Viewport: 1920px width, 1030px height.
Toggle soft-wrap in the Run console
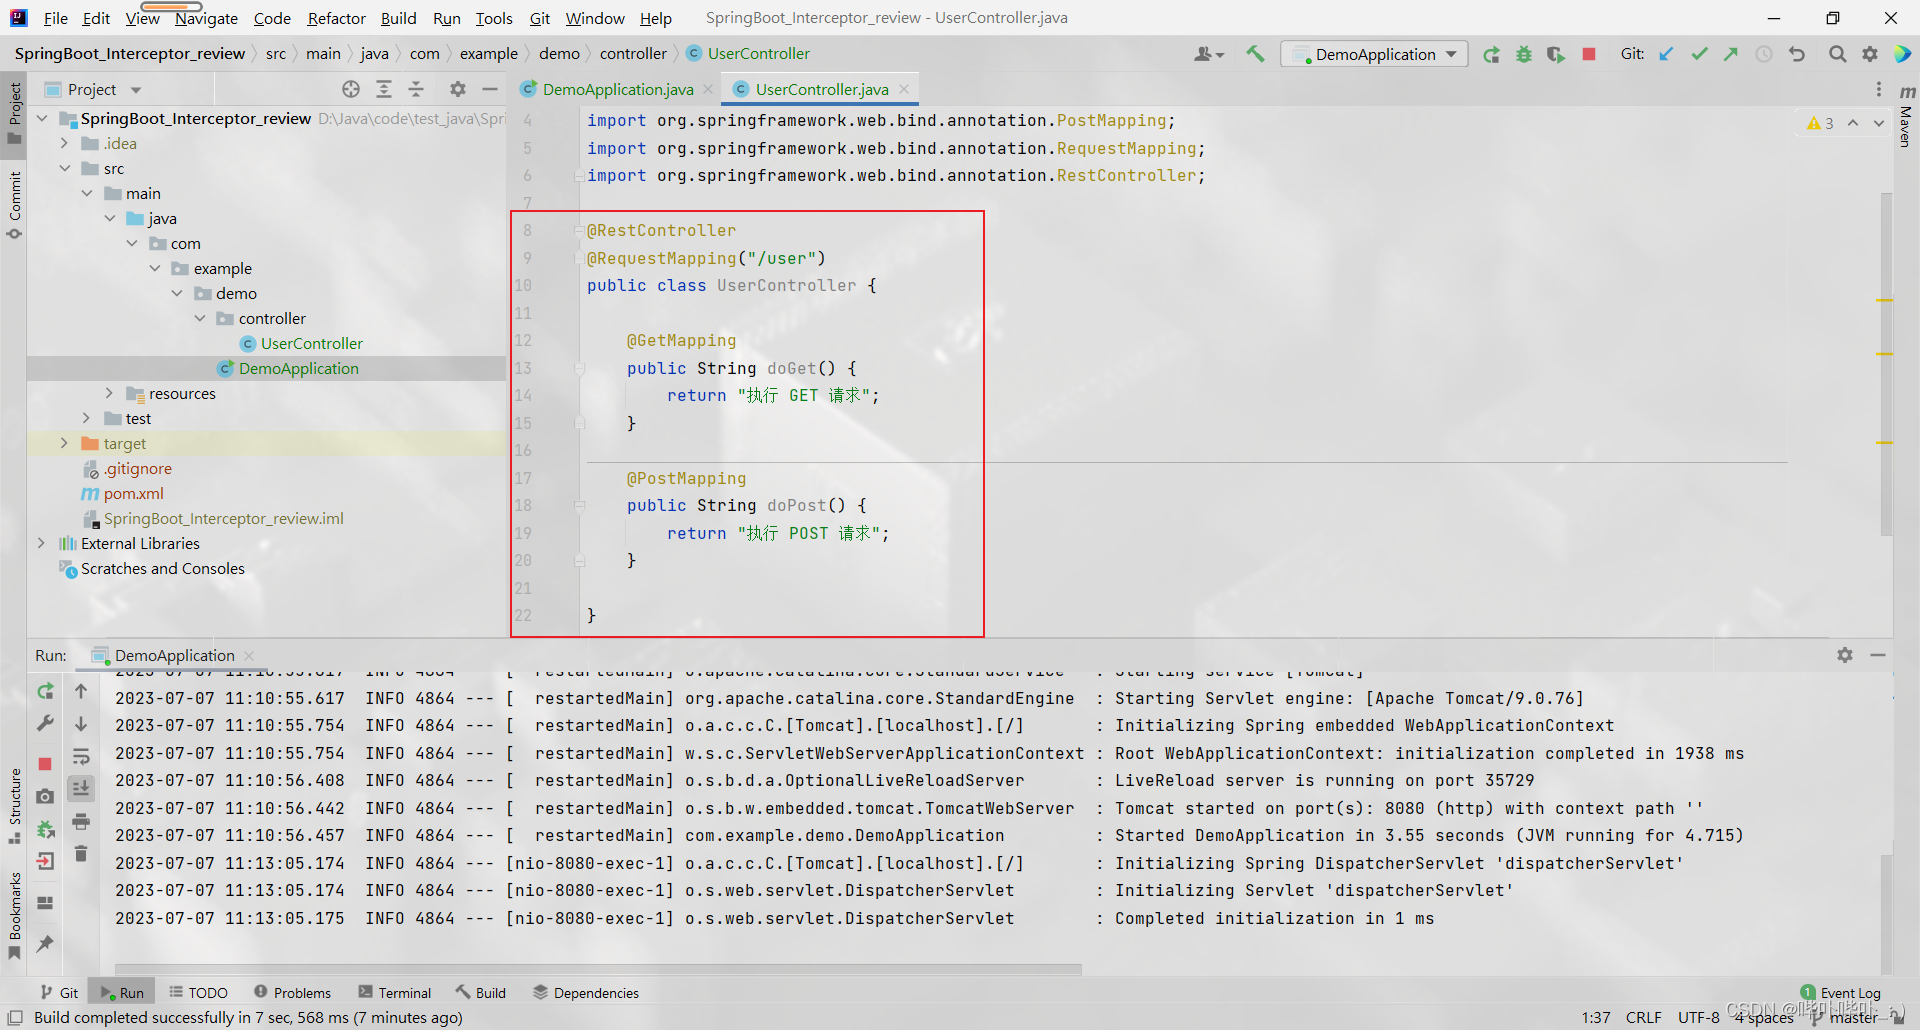pos(81,757)
